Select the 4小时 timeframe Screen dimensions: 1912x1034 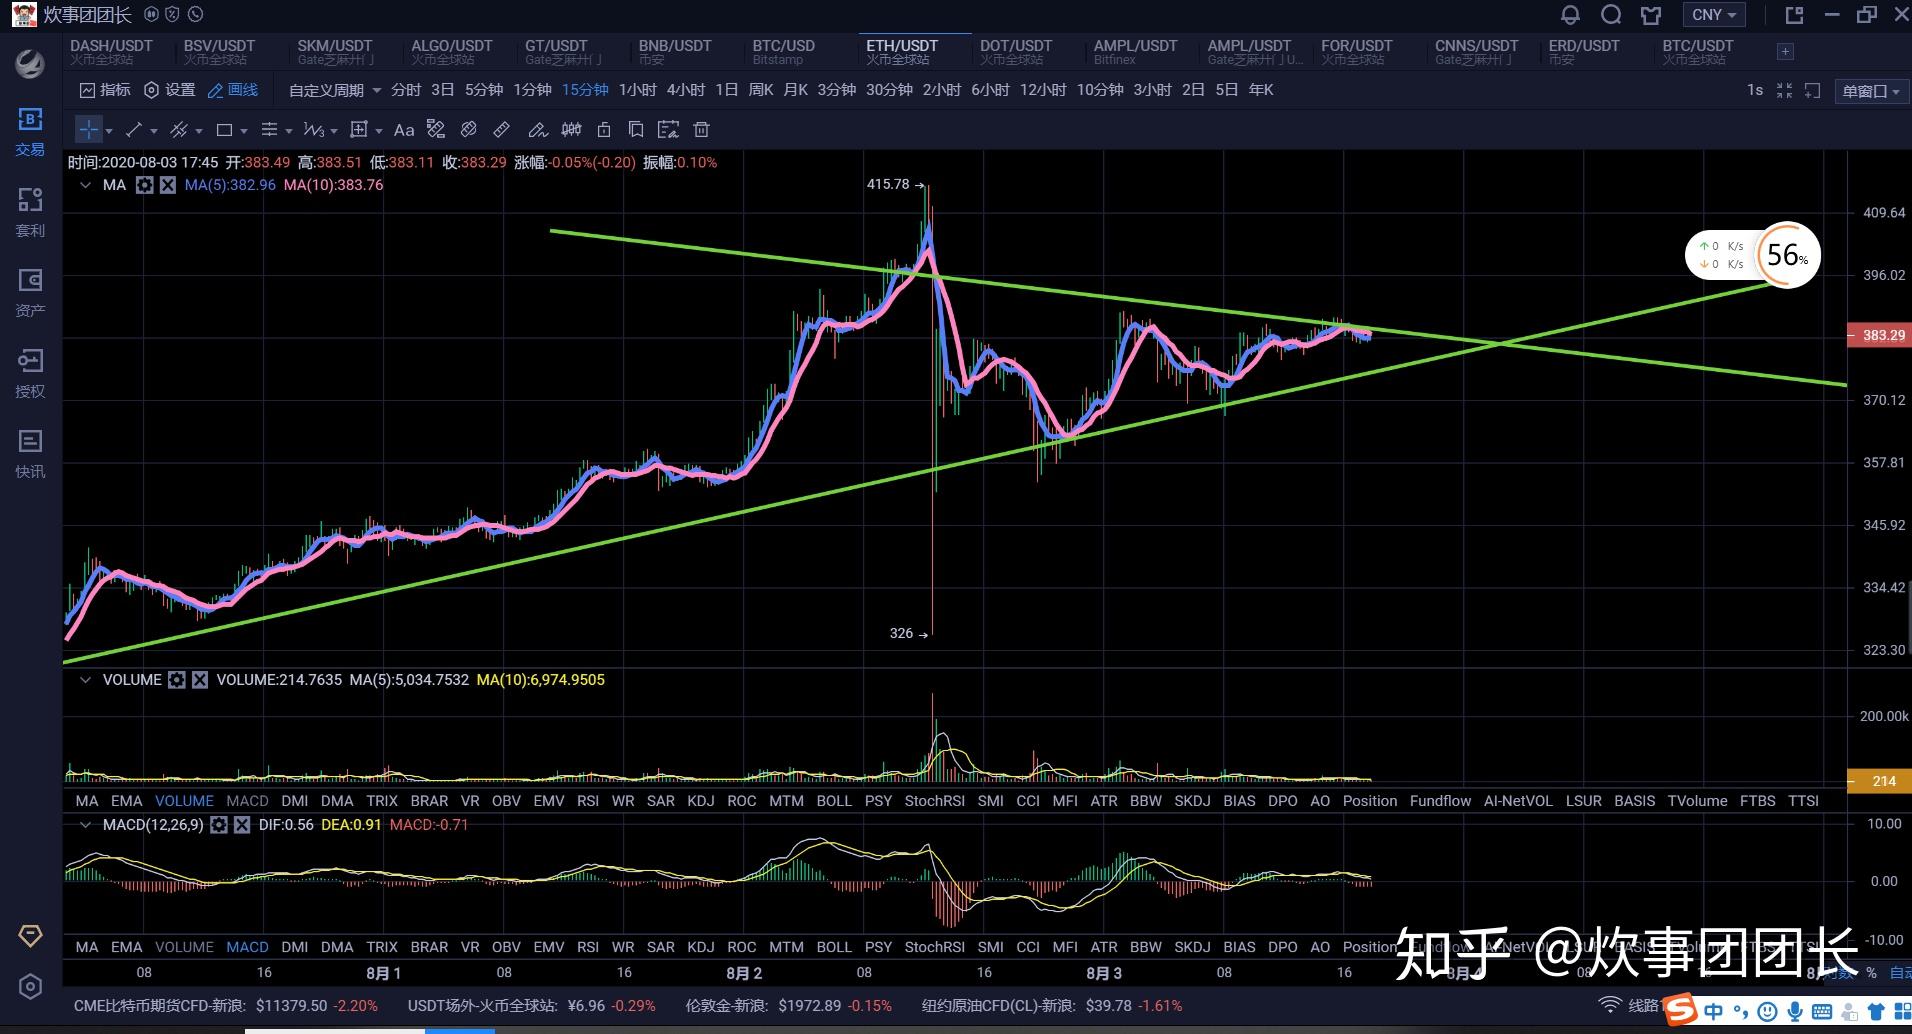click(x=686, y=90)
